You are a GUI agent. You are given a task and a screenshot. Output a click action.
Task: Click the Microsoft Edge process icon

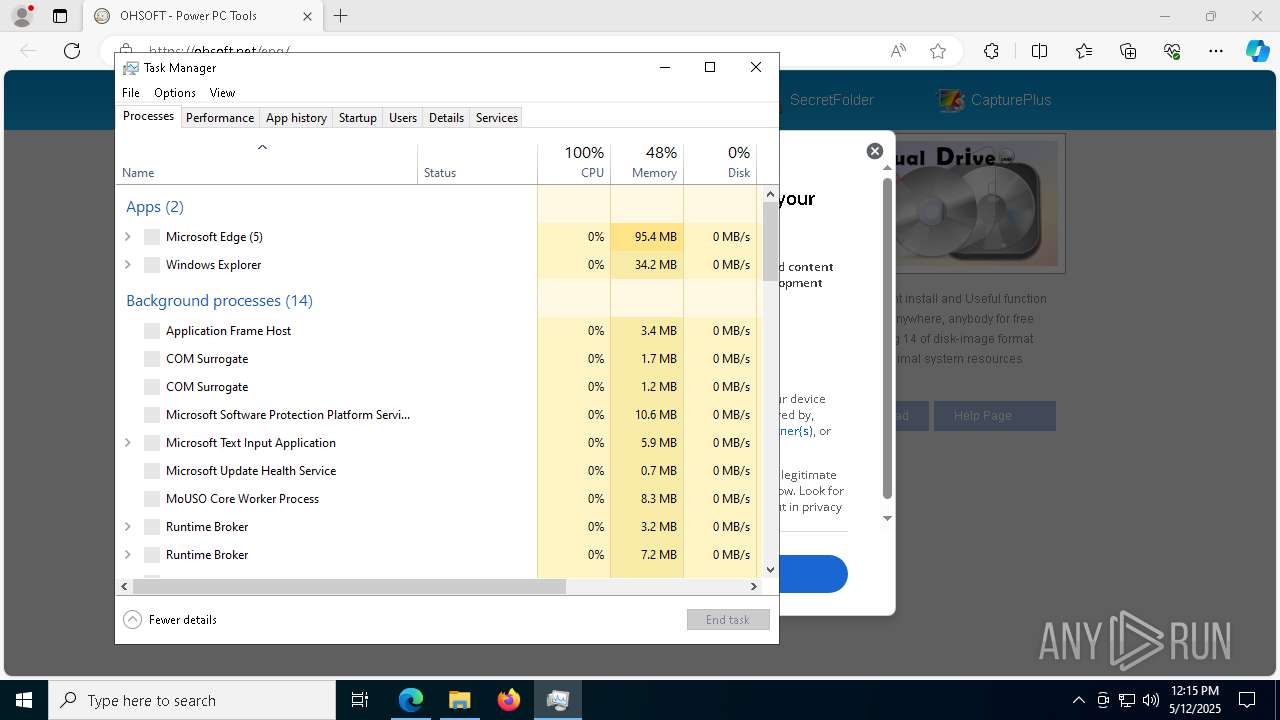tap(152, 237)
